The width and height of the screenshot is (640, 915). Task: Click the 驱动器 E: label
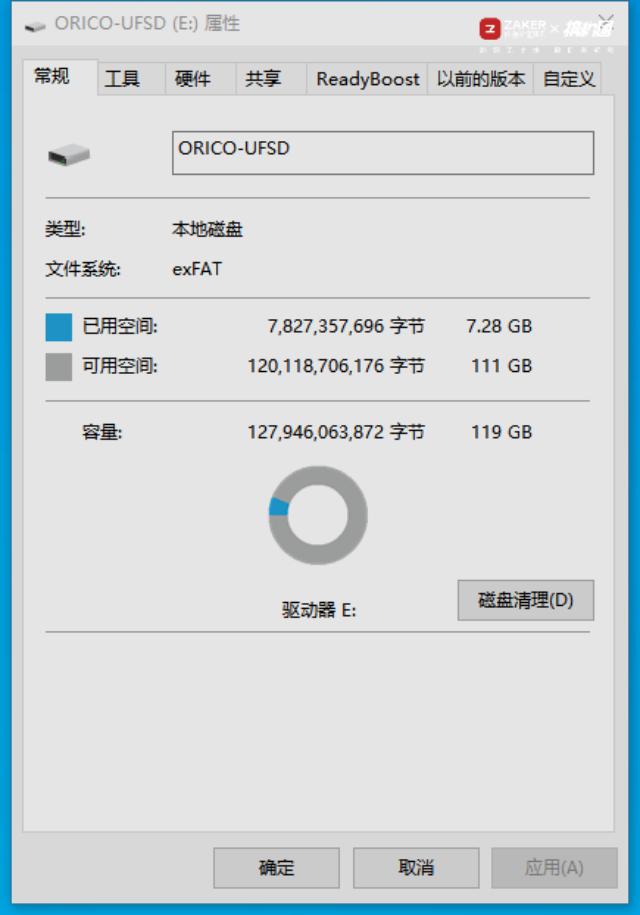(319, 610)
